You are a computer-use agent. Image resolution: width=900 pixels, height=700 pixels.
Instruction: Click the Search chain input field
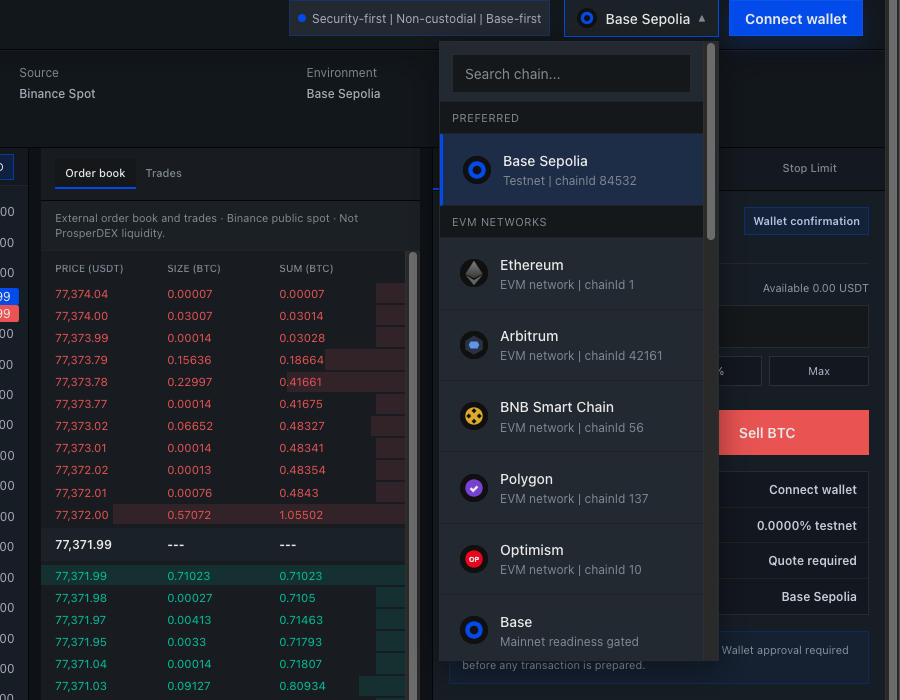tap(571, 73)
